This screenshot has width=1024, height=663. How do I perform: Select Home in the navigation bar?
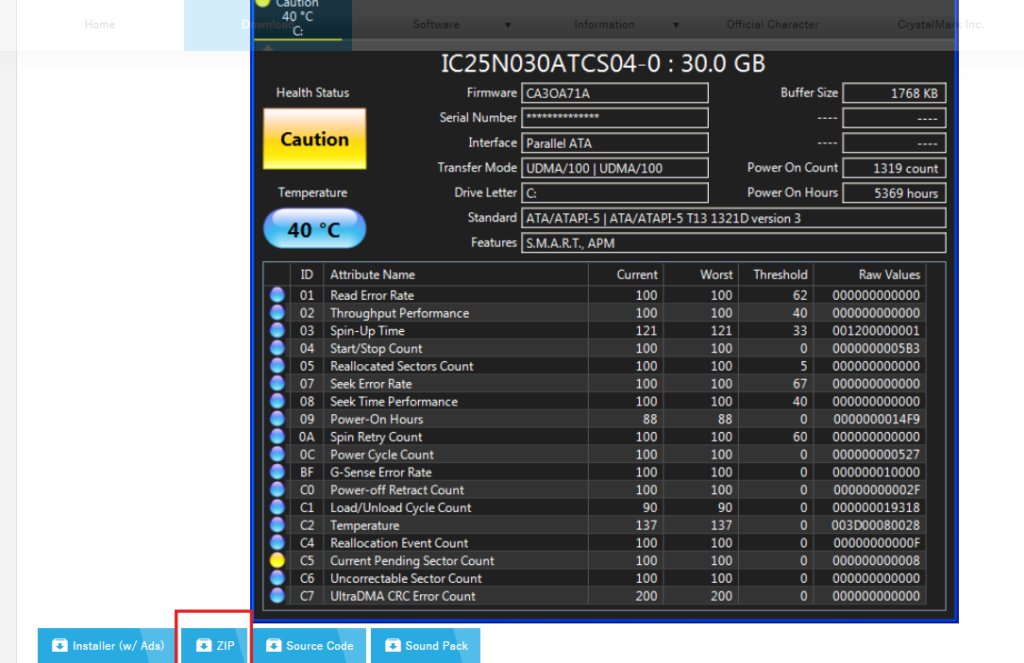pyautogui.click(x=100, y=24)
